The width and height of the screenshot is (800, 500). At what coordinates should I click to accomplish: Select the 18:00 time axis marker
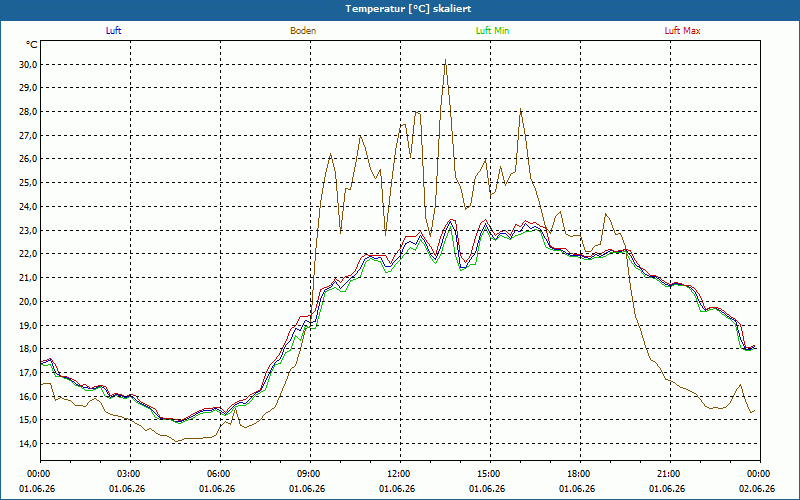tap(580, 473)
